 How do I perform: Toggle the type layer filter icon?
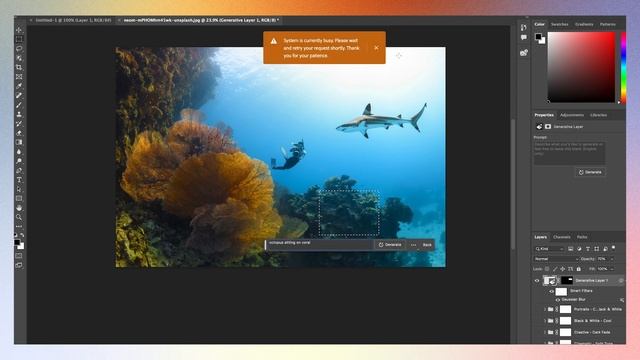point(588,249)
